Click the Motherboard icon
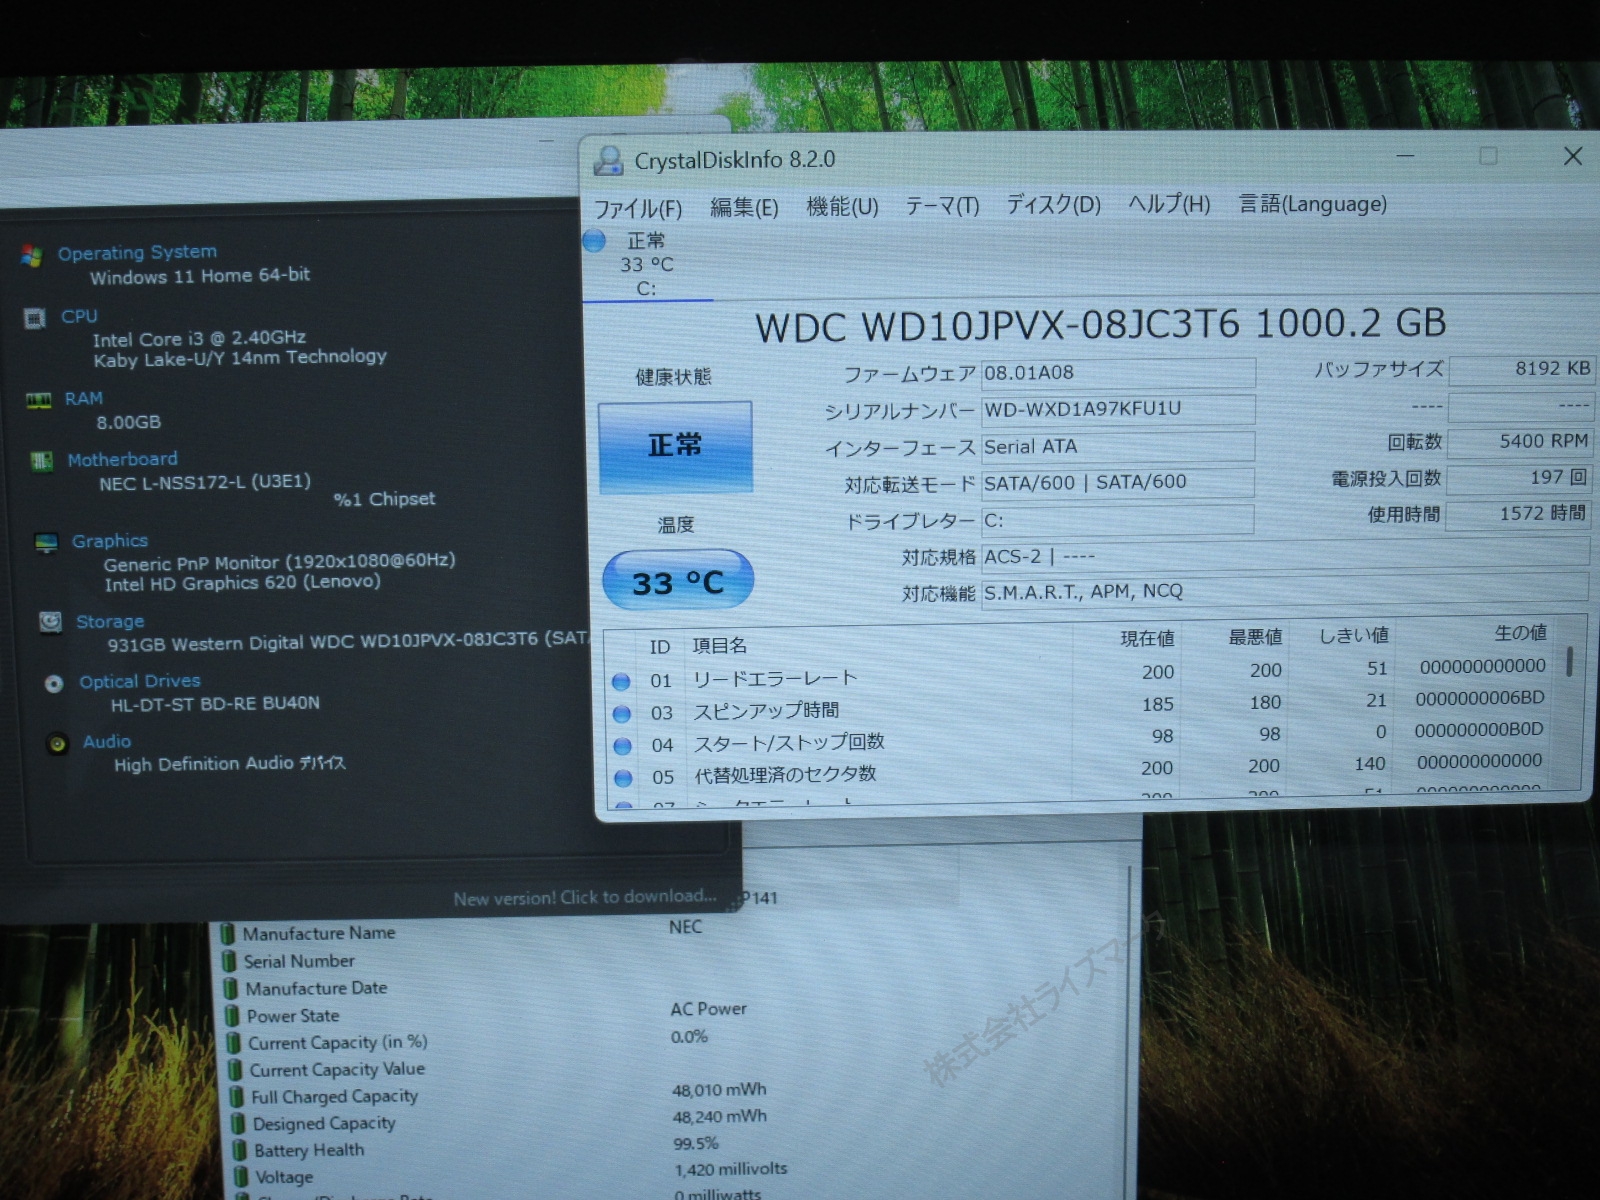This screenshot has height=1200, width=1600. point(42,461)
